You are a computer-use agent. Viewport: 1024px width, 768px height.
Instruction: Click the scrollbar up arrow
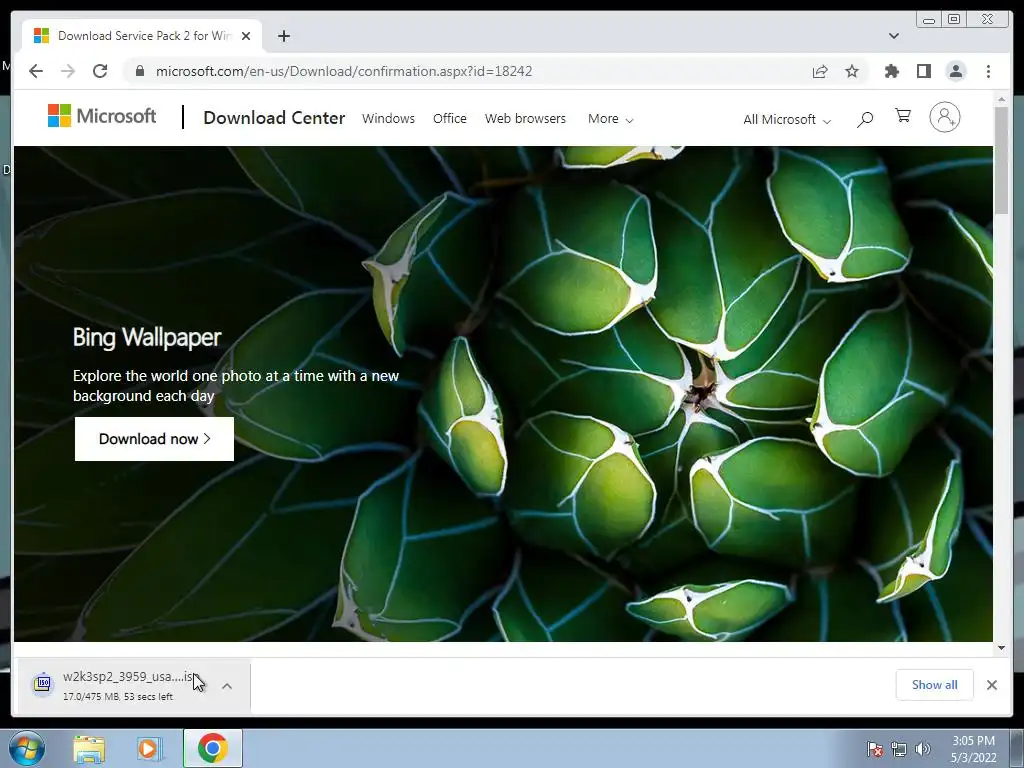pyautogui.click(x=1001, y=99)
